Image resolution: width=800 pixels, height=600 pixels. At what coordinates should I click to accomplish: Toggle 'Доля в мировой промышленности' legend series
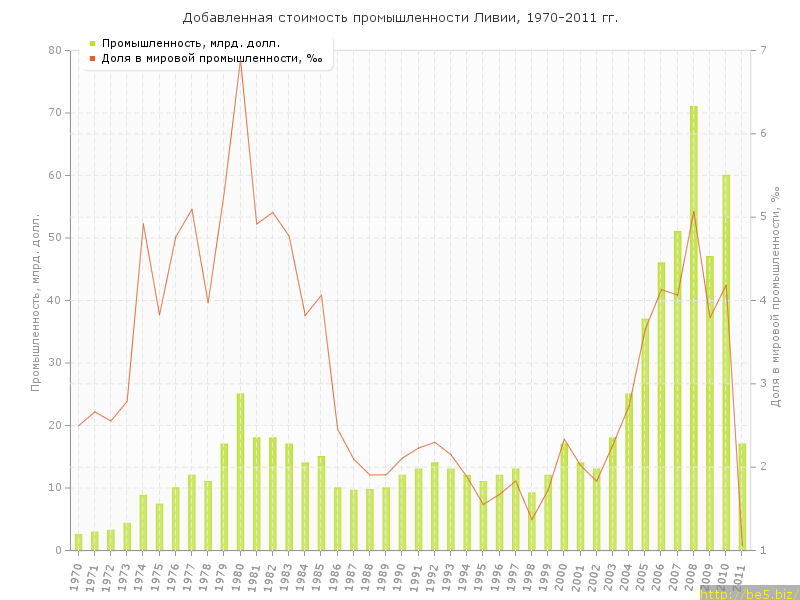[211, 58]
